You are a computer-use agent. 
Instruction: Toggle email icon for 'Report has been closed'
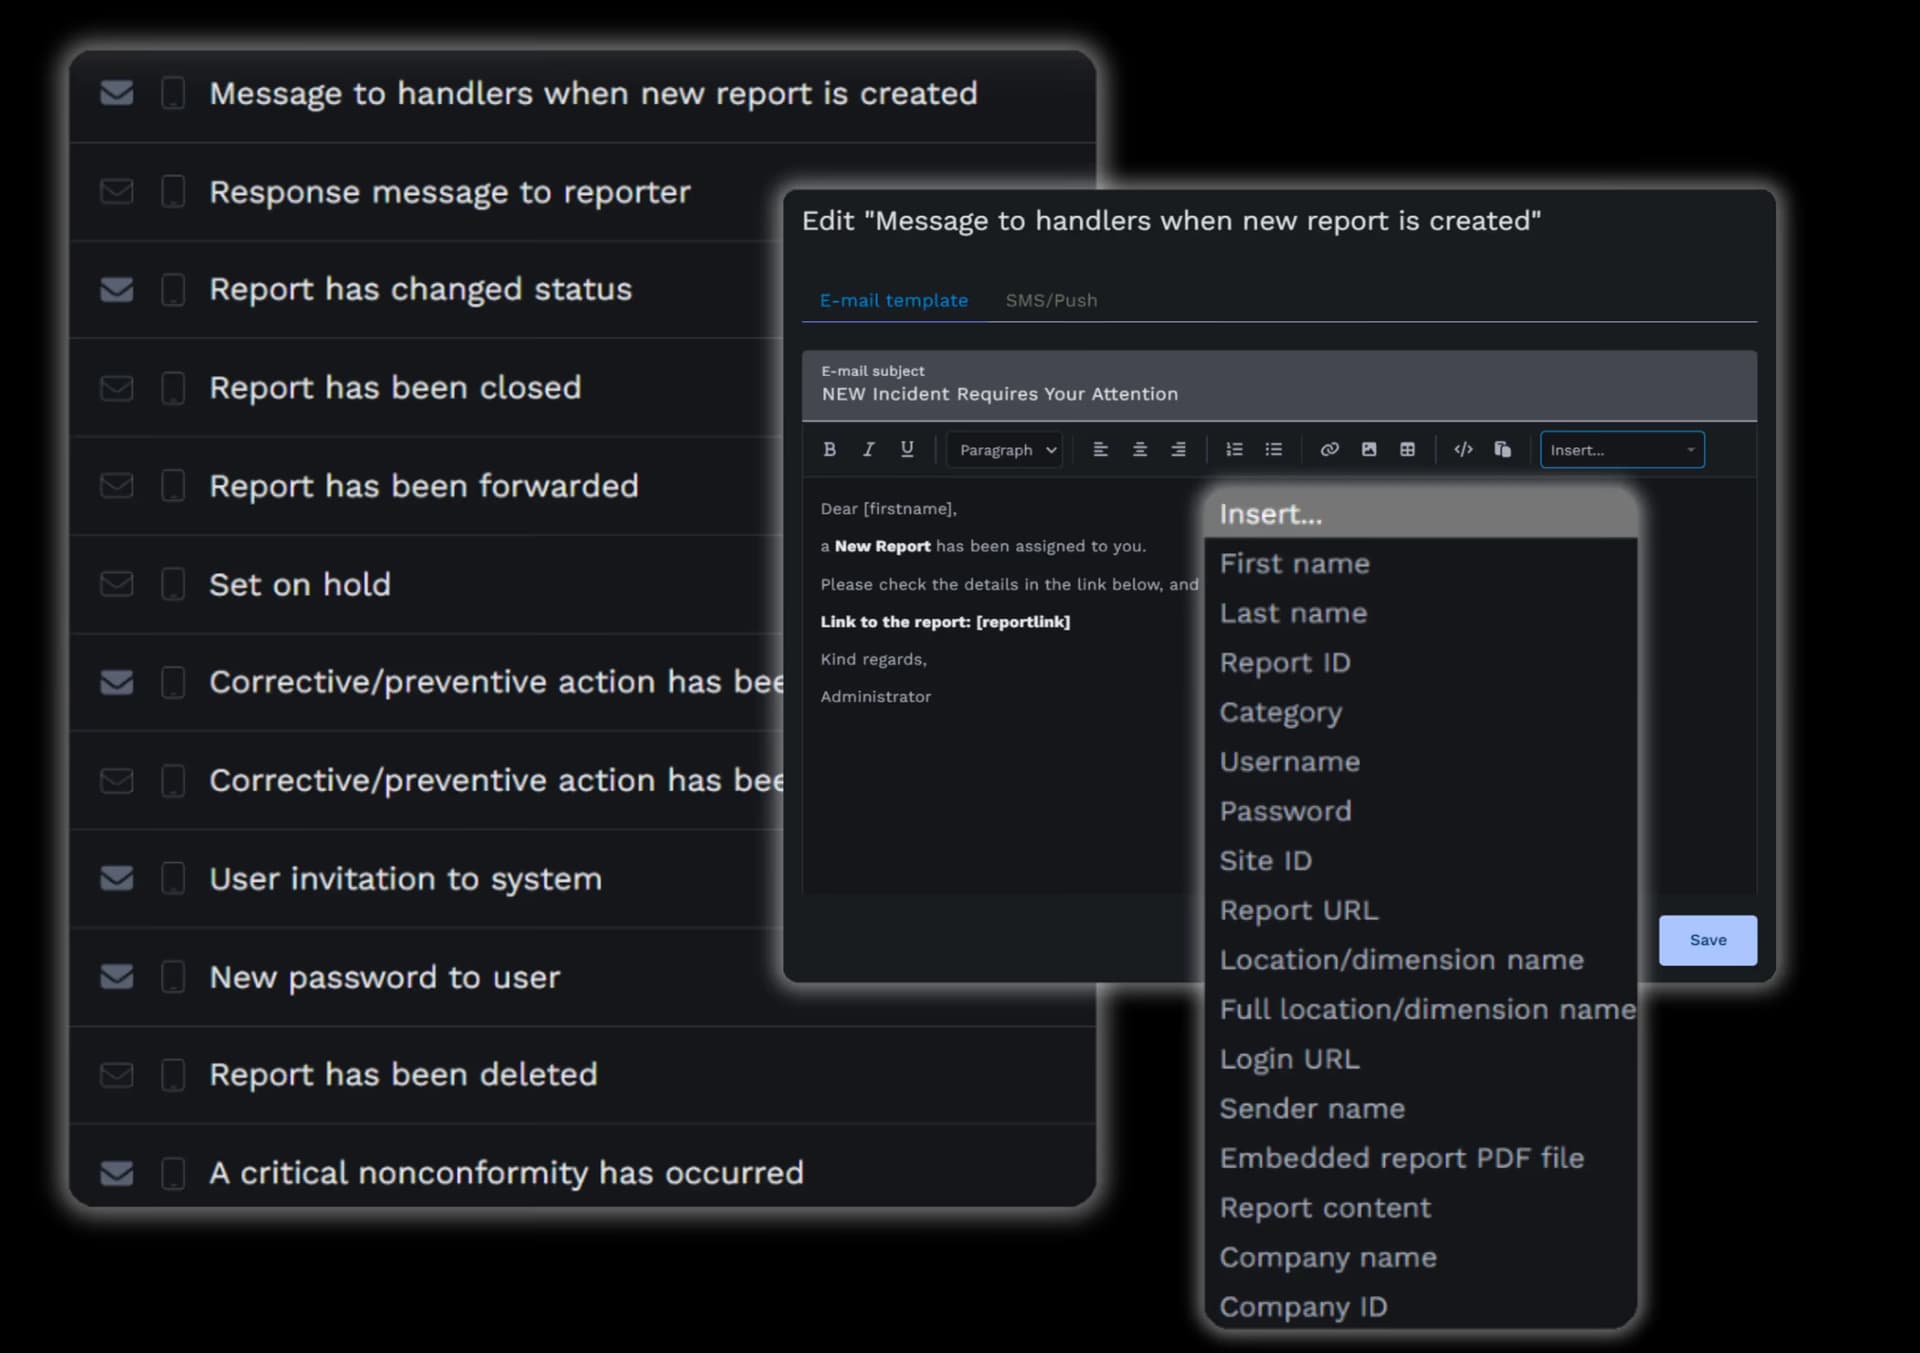(117, 387)
